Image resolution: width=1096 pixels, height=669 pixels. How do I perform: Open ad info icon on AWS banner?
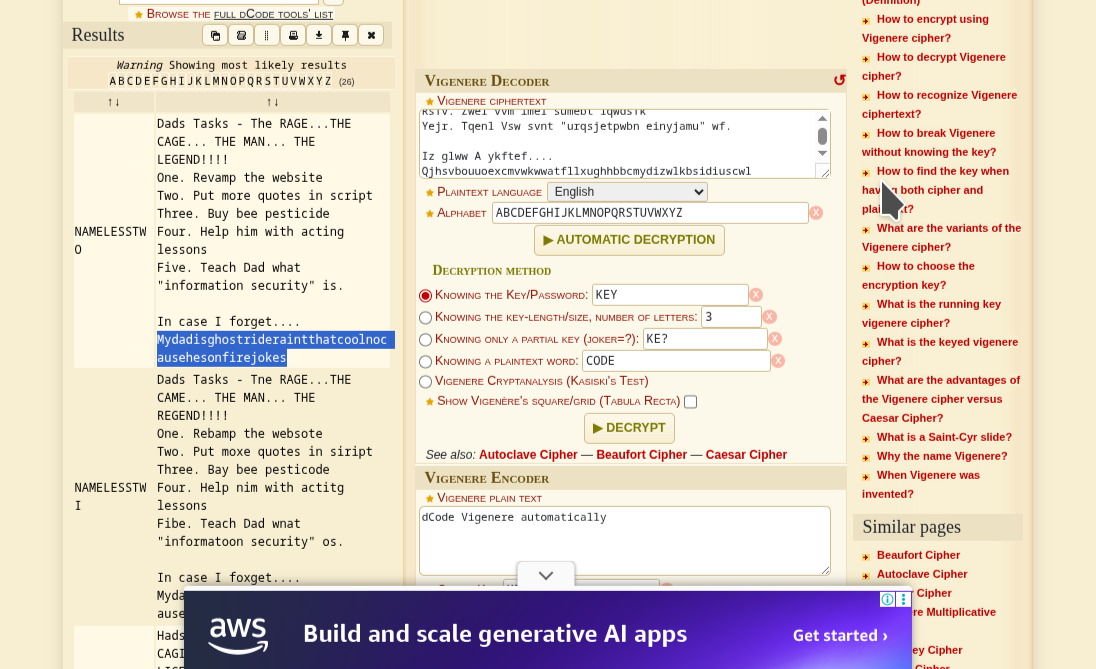[x=887, y=599]
